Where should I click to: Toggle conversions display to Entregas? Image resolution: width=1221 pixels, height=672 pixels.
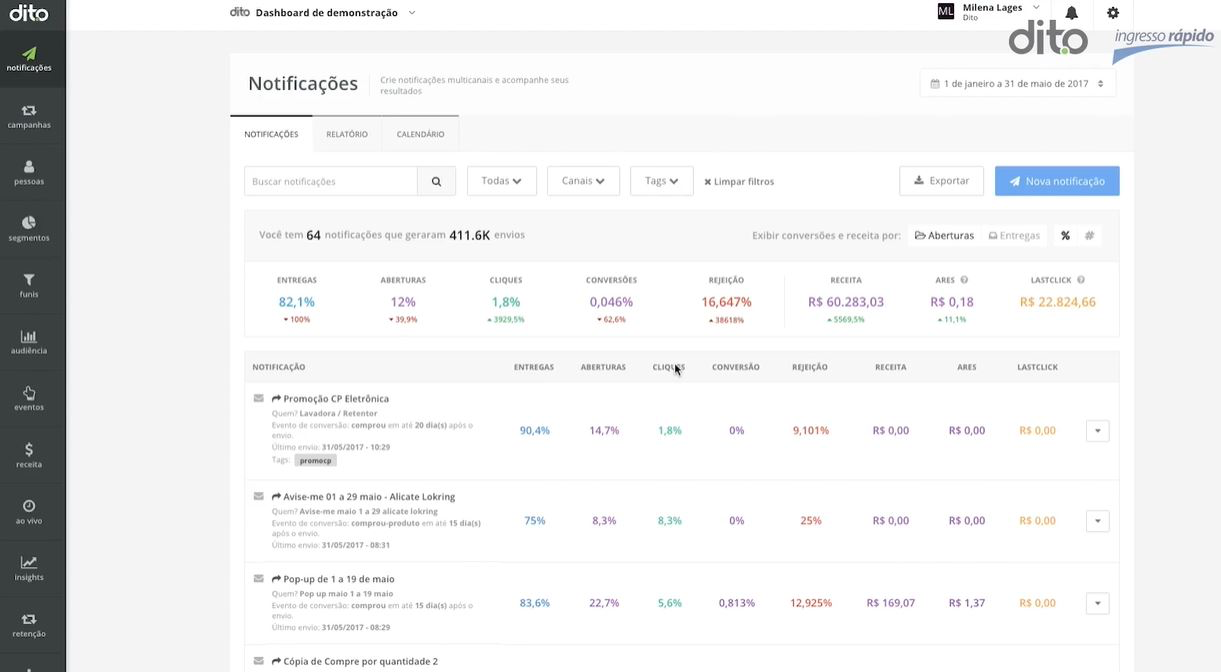(x=1013, y=235)
